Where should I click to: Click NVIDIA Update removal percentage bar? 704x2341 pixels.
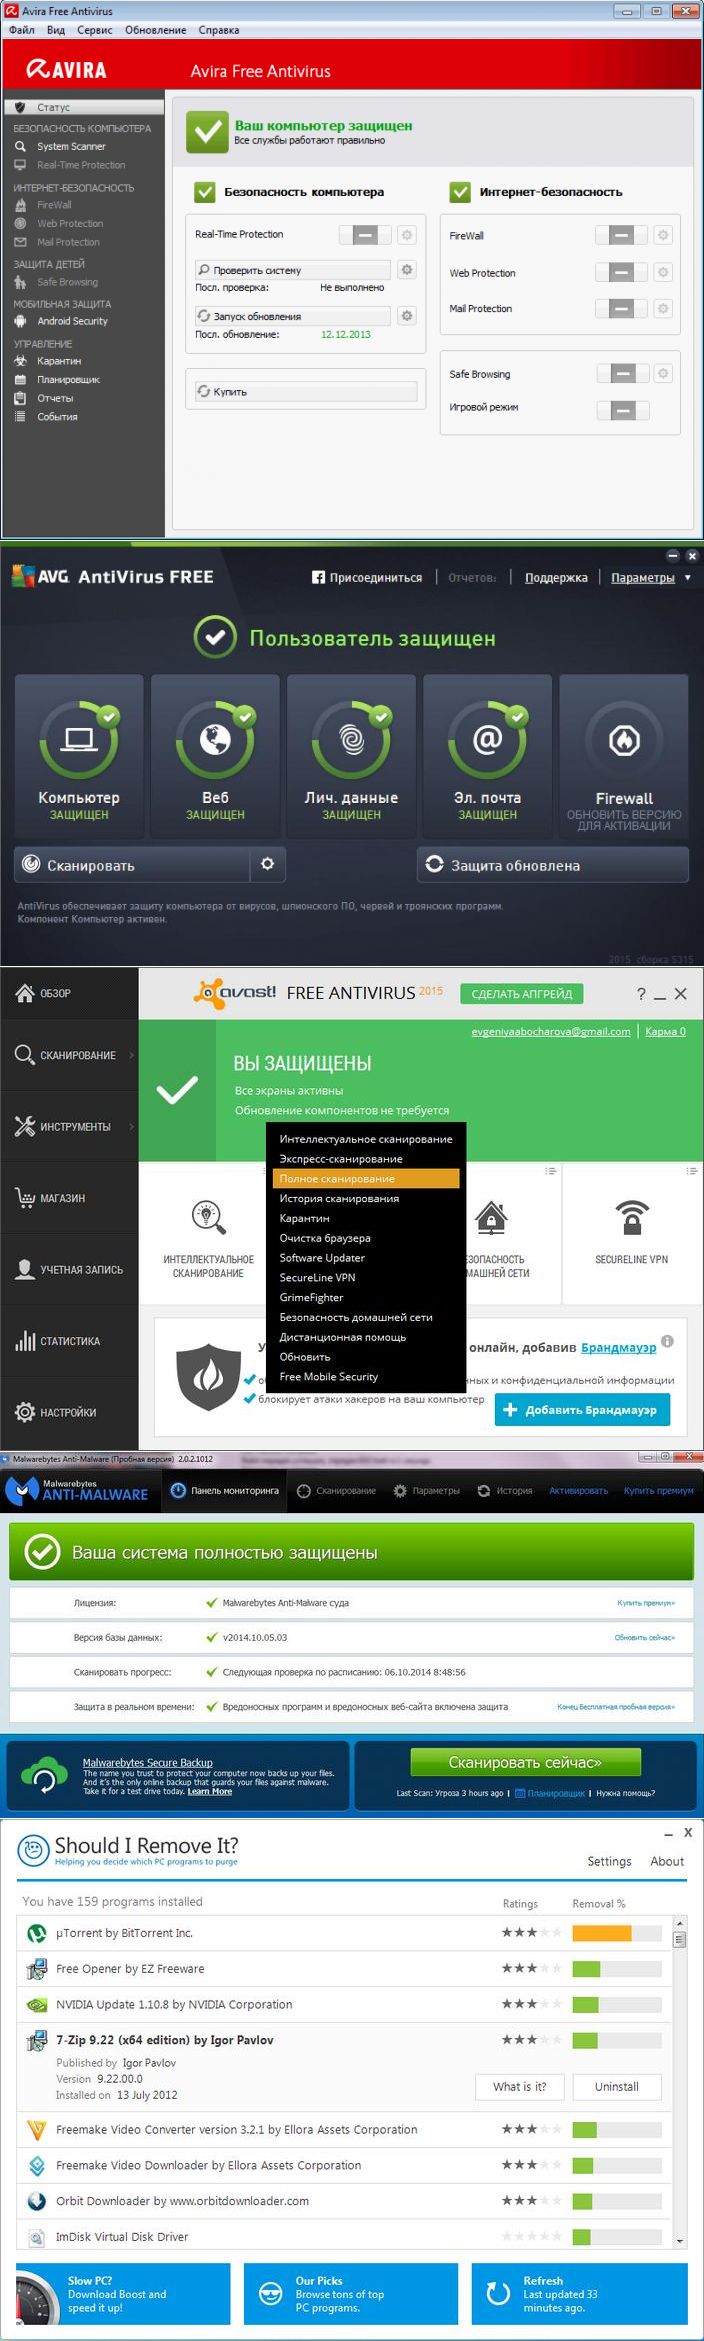[x=617, y=2004]
